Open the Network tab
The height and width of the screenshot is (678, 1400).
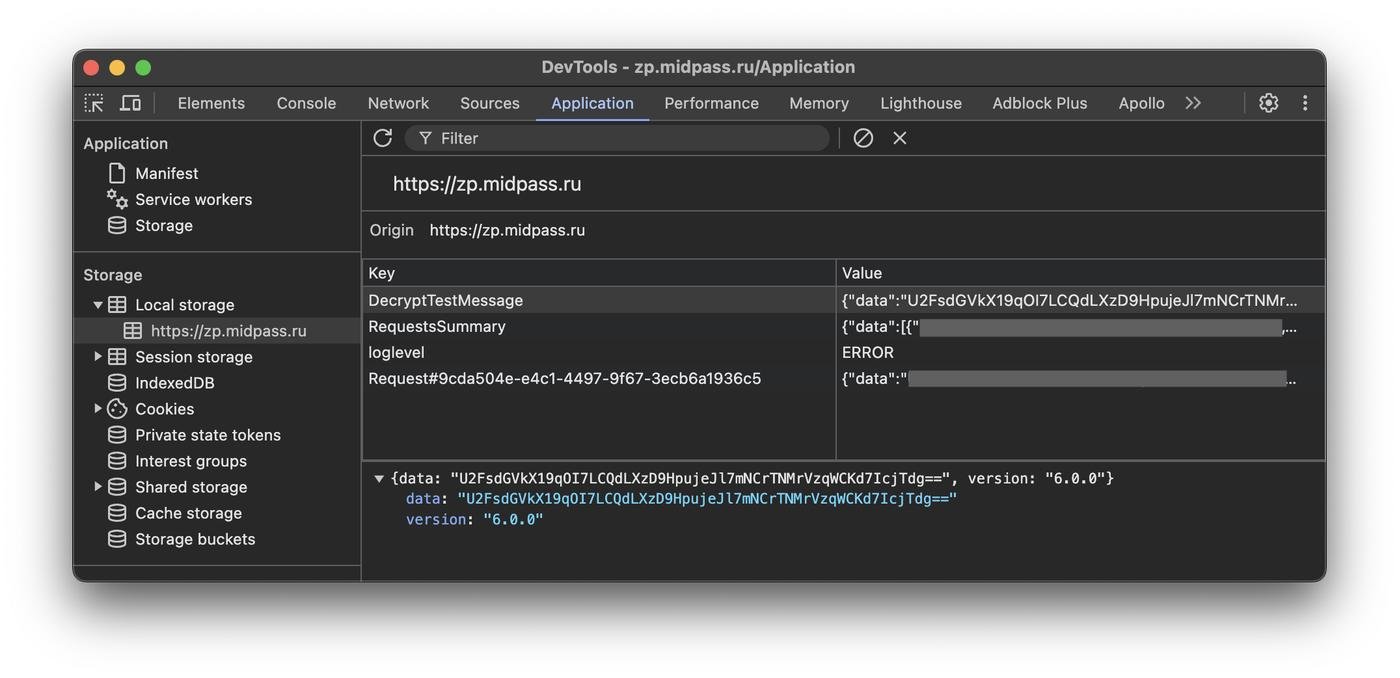coord(398,103)
